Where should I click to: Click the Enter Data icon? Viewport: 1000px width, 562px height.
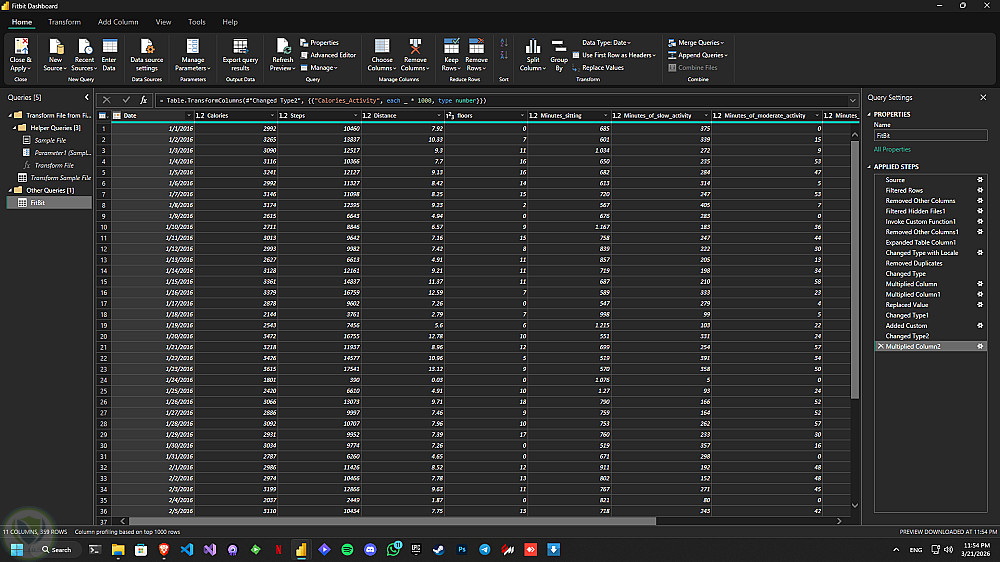(x=109, y=47)
